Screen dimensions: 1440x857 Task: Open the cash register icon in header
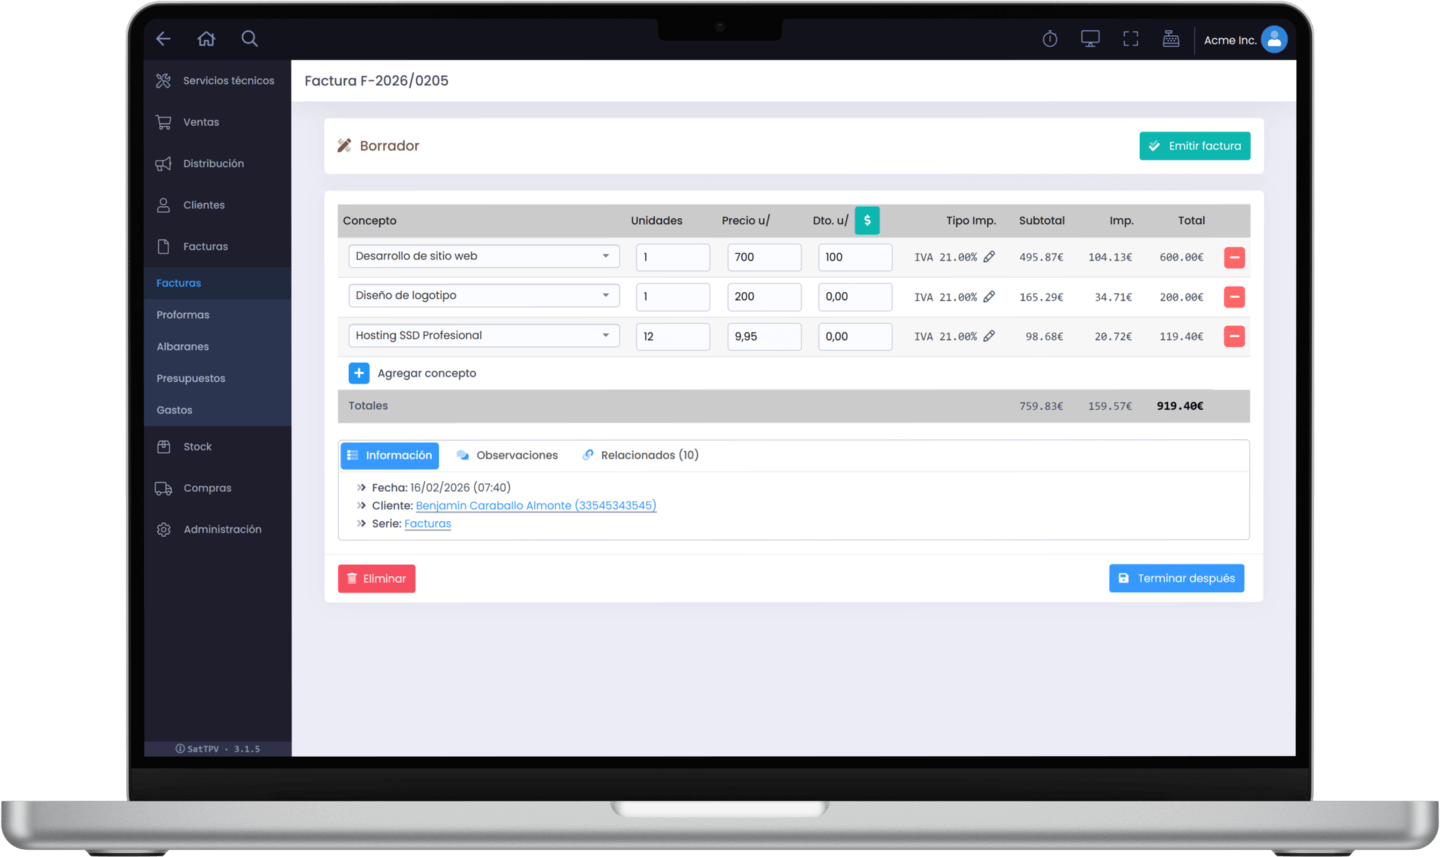1171,39
